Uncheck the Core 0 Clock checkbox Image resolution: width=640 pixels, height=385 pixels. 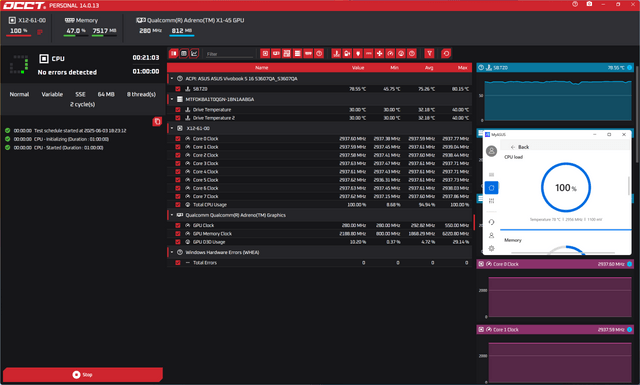point(178,138)
